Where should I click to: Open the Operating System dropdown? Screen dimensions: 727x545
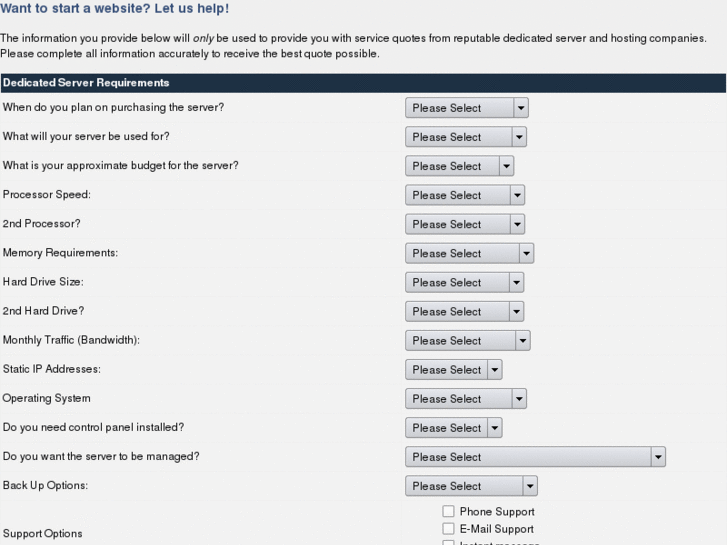tap(465, 398)
